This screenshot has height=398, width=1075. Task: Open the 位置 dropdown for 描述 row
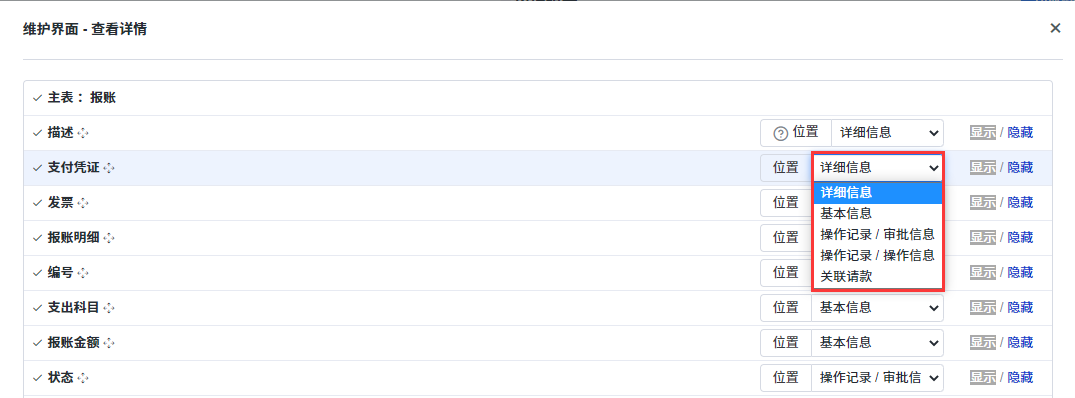886,133
